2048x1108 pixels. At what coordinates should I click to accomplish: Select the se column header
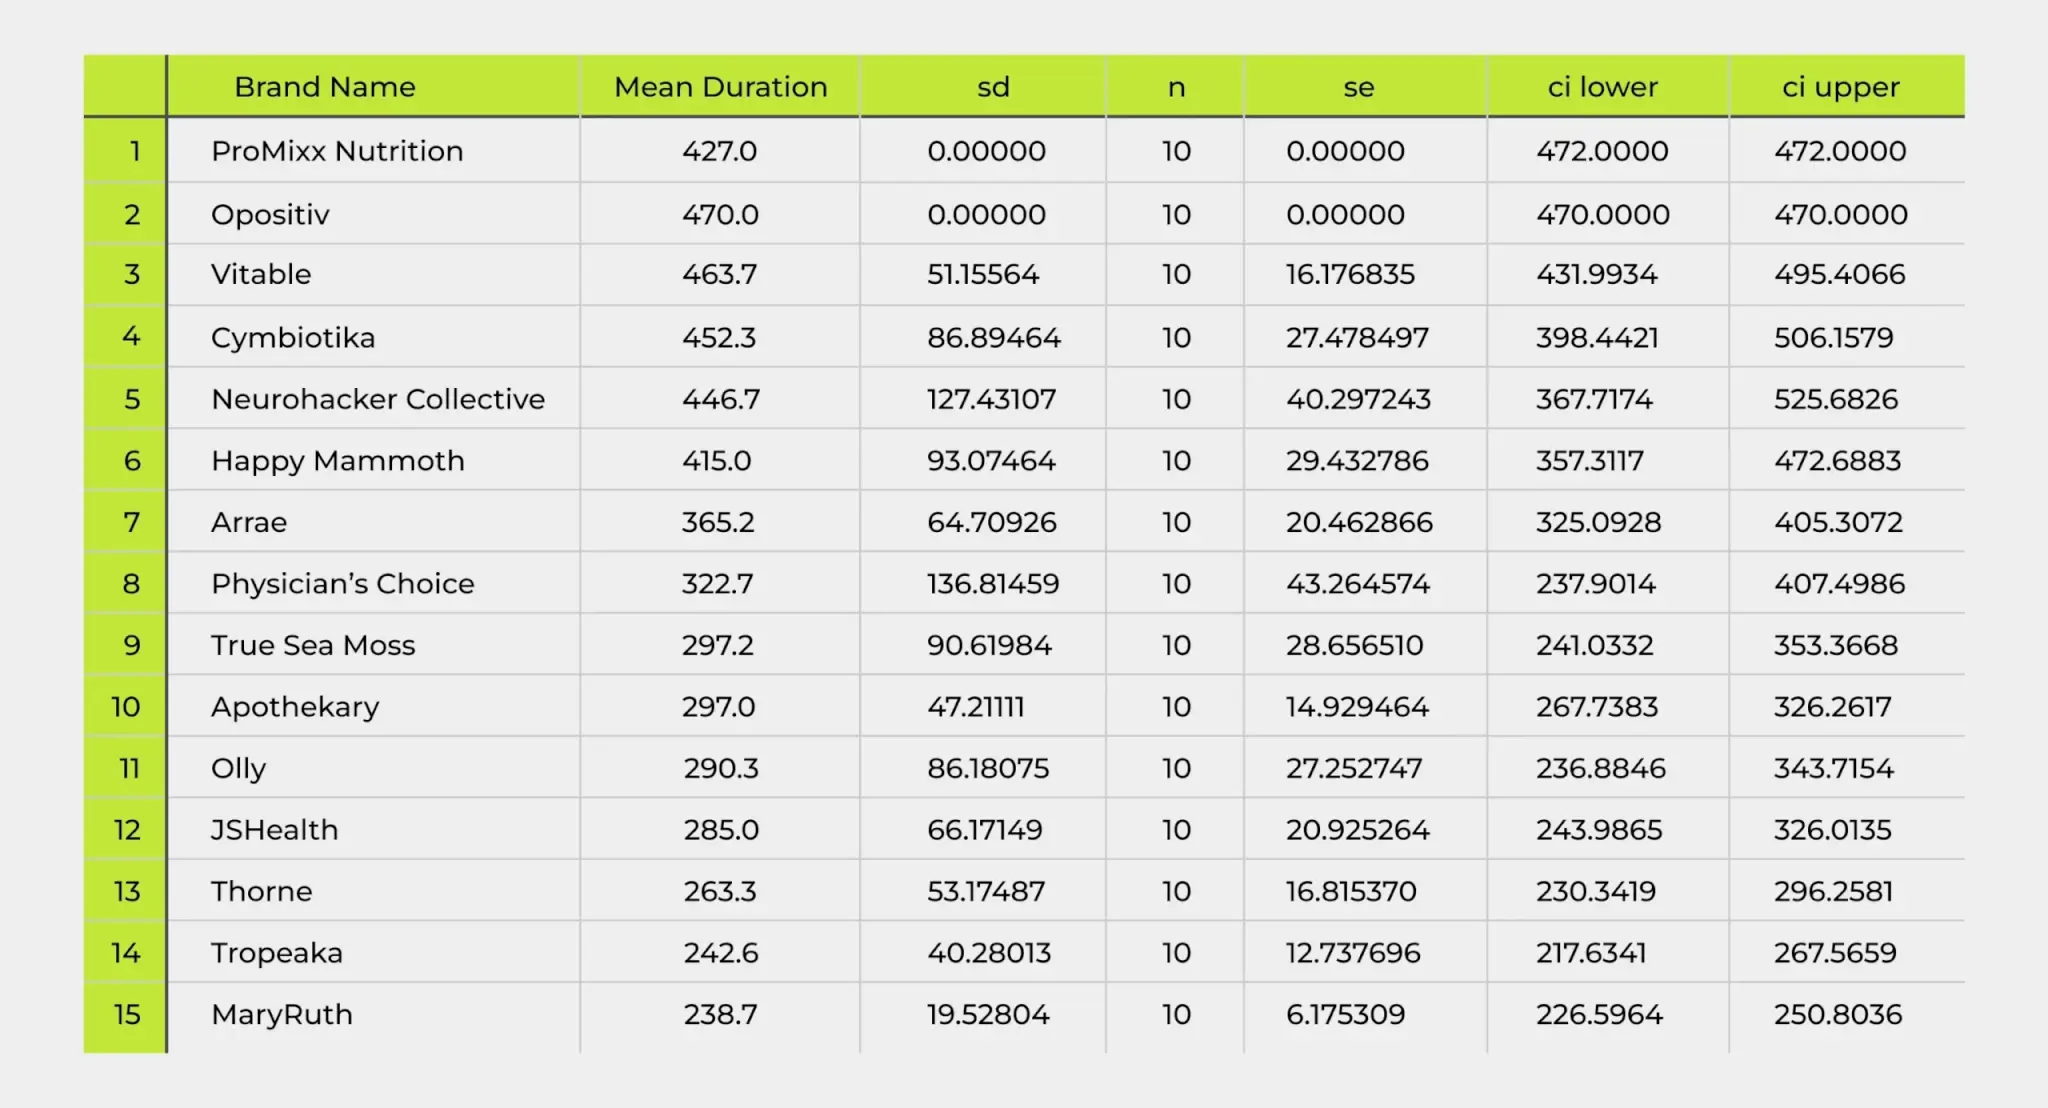pyautogui.click(x=1358, y=88)
